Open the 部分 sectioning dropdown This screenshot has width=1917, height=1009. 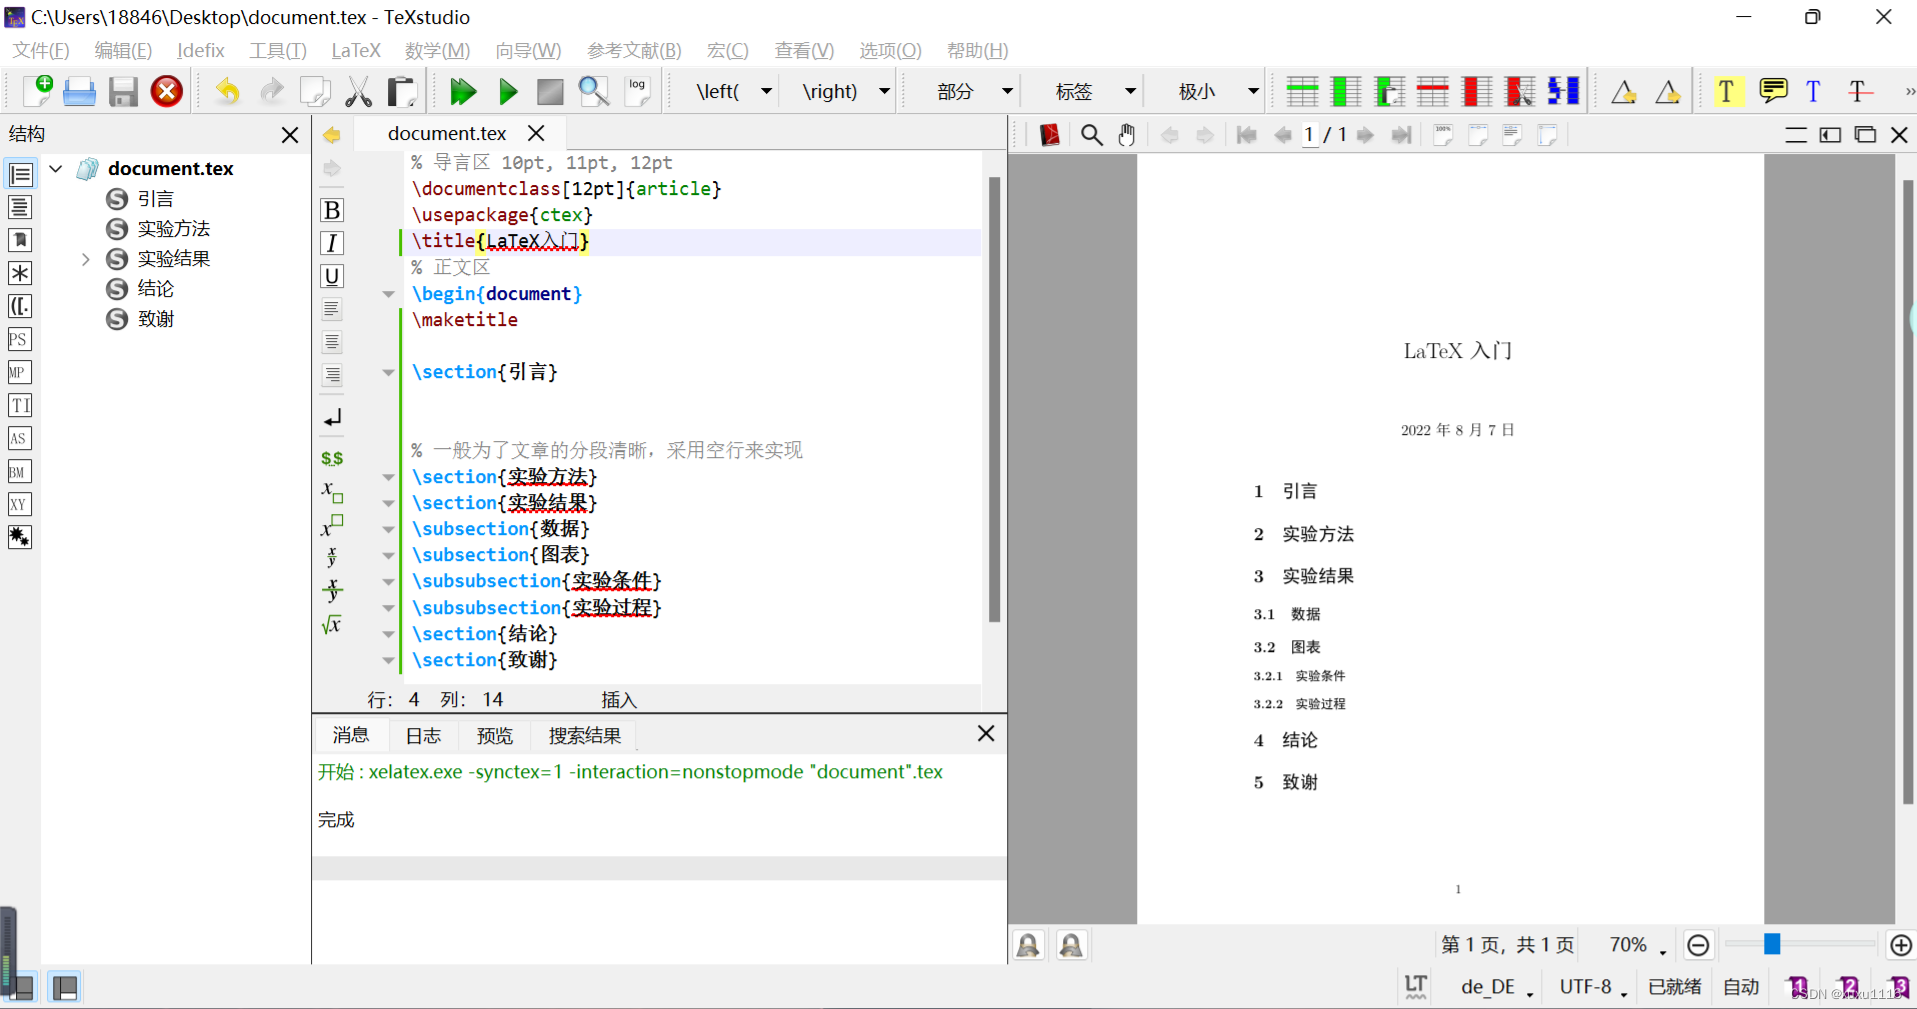click(1007, 91)
